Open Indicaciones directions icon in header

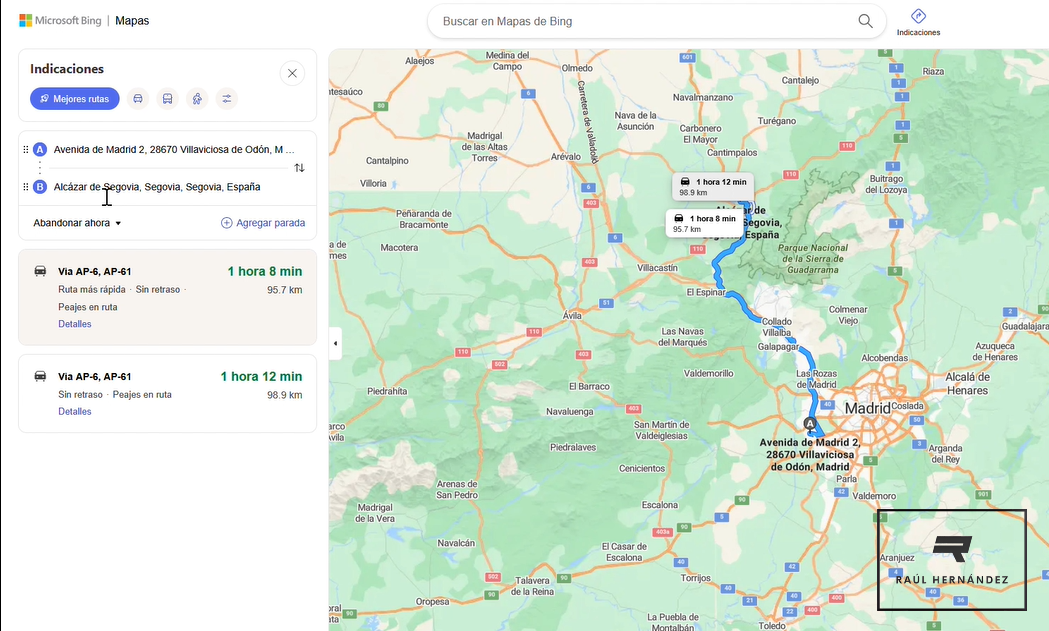tap(918, 22)
